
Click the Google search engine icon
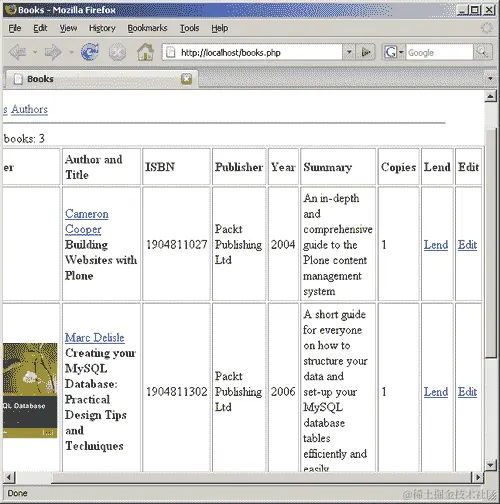390,52
